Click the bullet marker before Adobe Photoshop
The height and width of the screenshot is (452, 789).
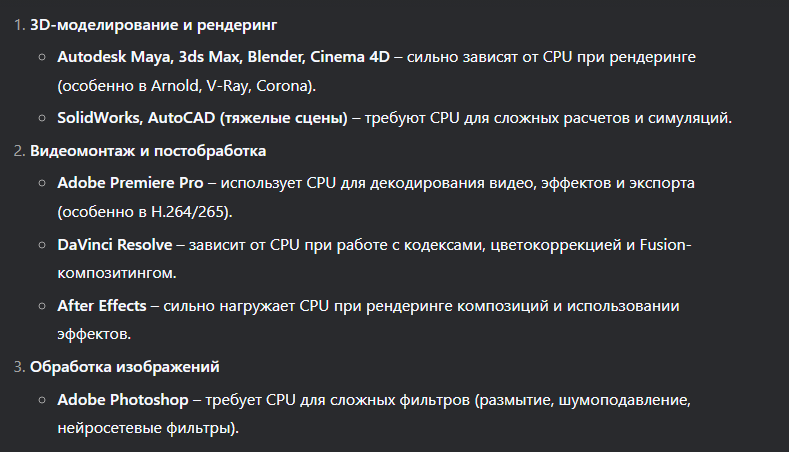coord(42,400)
